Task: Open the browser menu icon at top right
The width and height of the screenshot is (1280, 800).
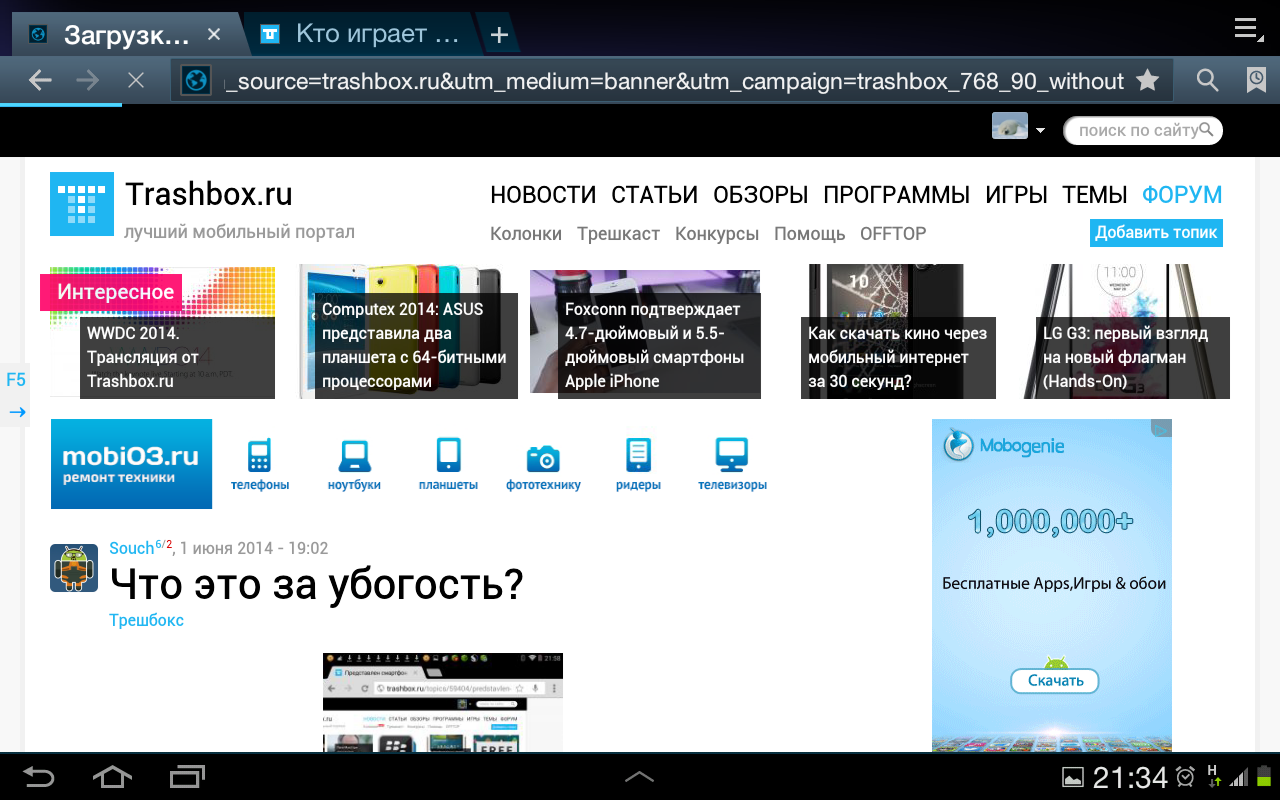Action: tap(1247, 29)
